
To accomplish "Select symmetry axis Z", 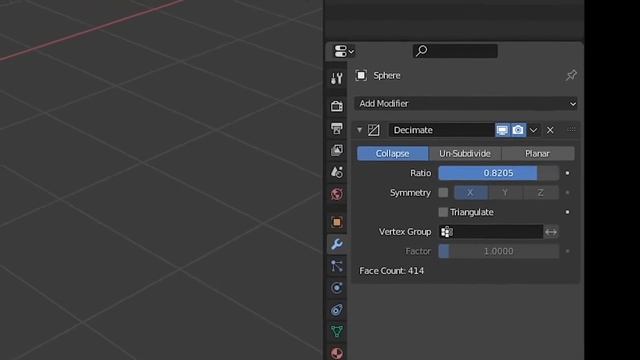I will 540,193.
